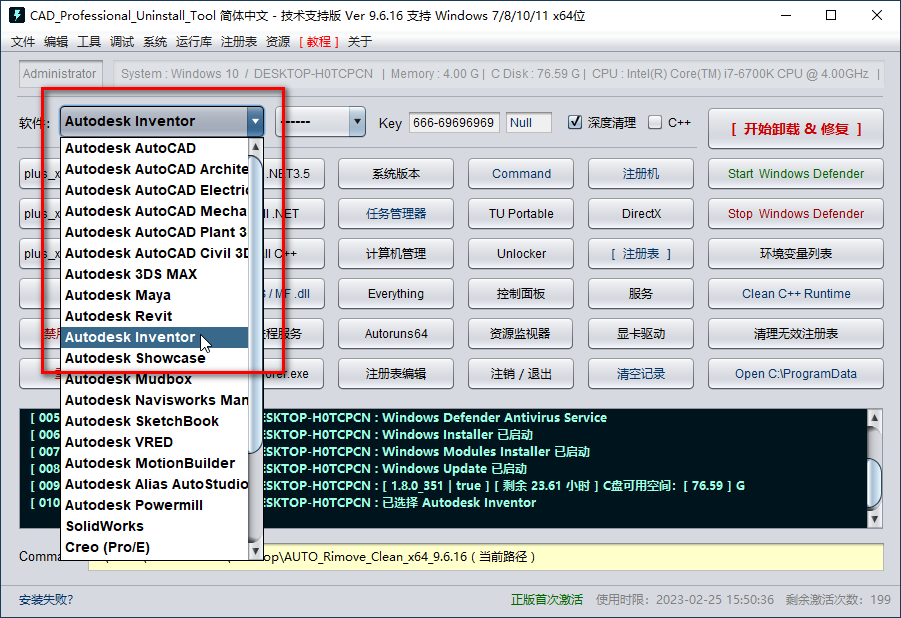Screen dimensions: 901x618
Task: Select Autodesk VRED entry
Action: click(x=154, y=442)
